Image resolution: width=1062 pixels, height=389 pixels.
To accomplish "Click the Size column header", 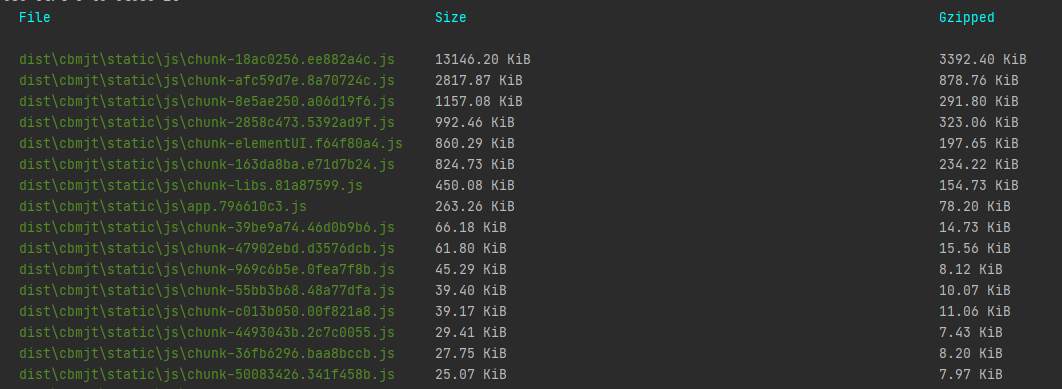I will click(450, 18).
